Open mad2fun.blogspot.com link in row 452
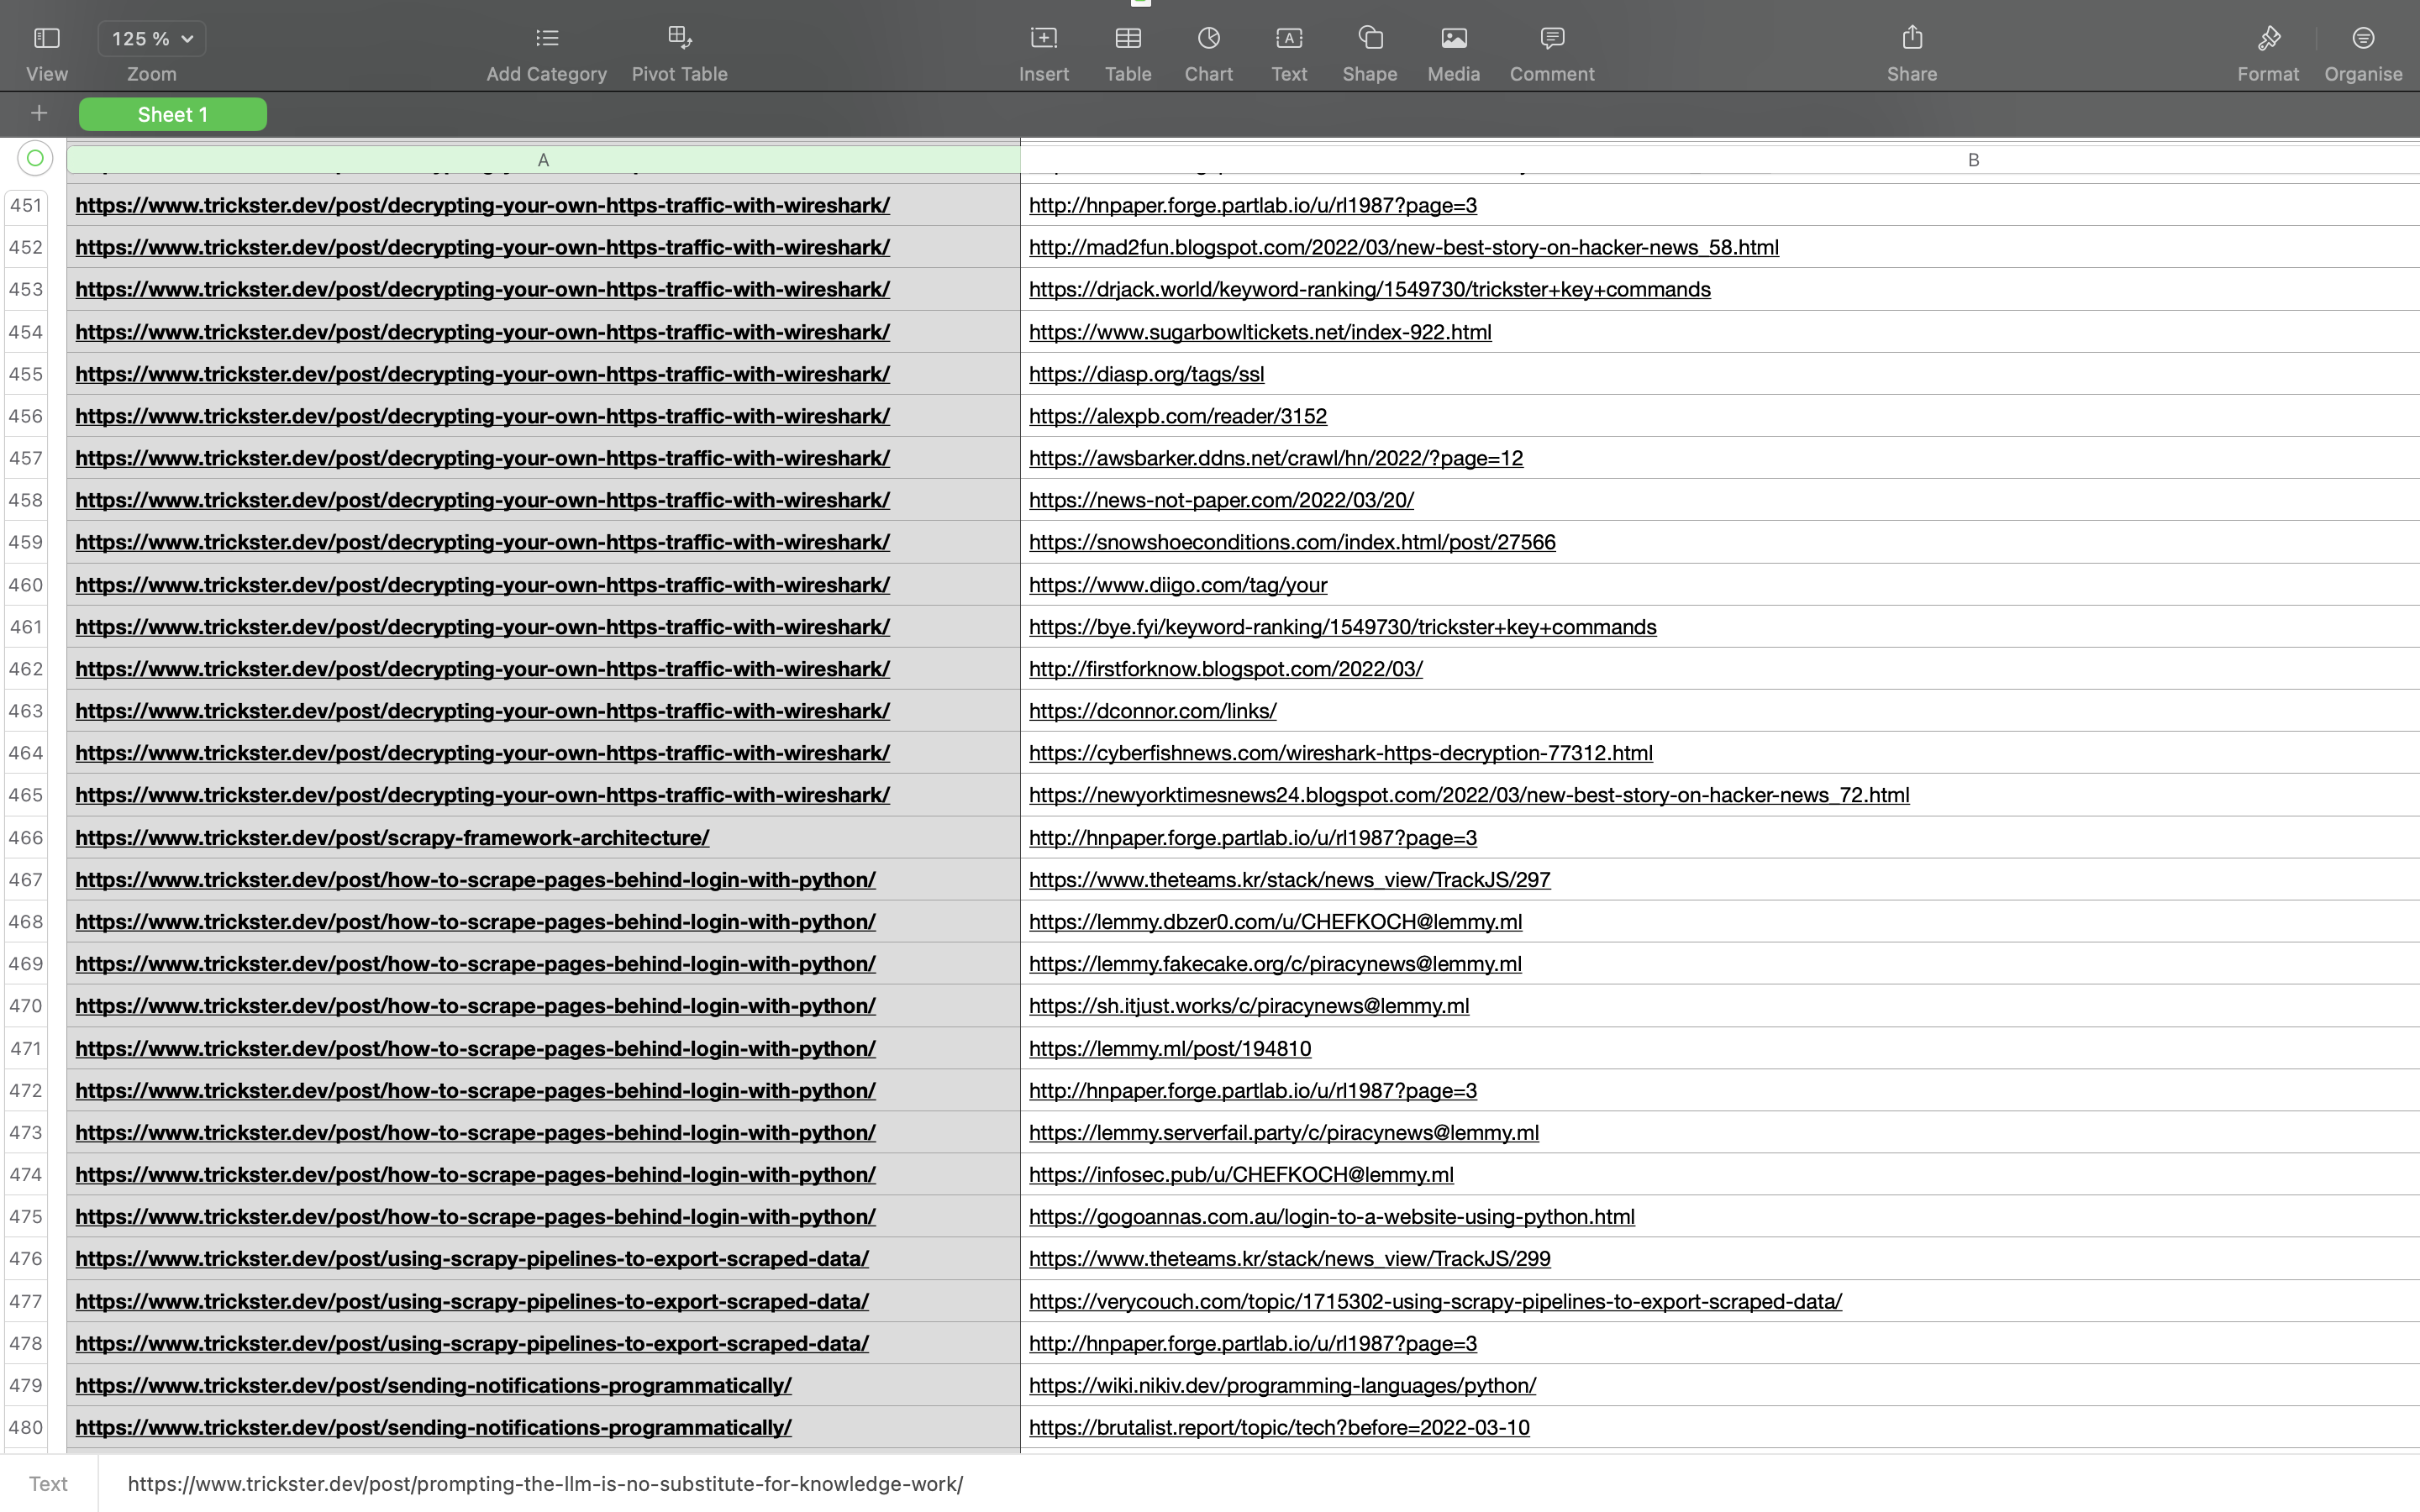 point(1403,247)
